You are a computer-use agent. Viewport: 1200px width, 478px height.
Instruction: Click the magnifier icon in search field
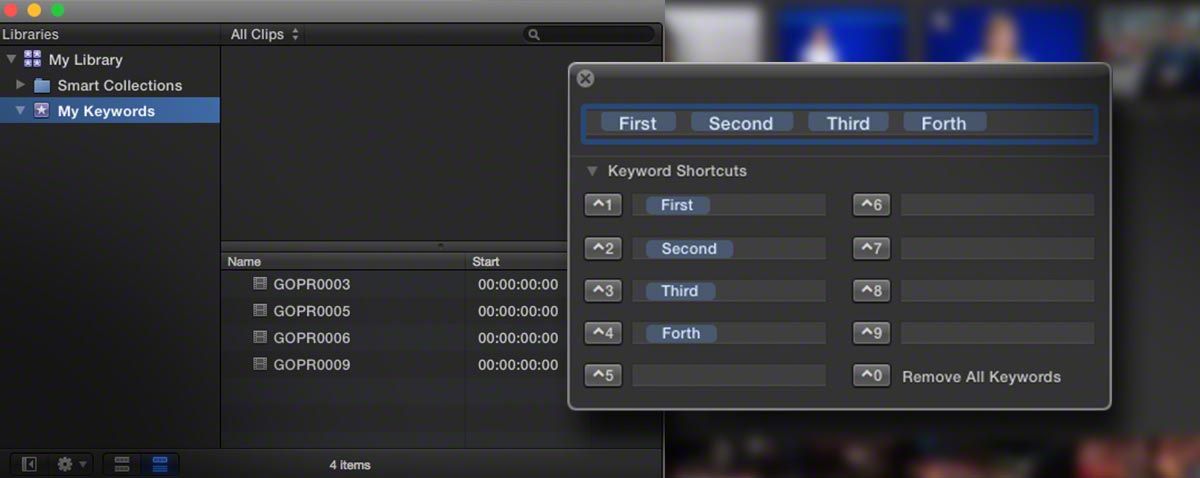click(534, 35)
